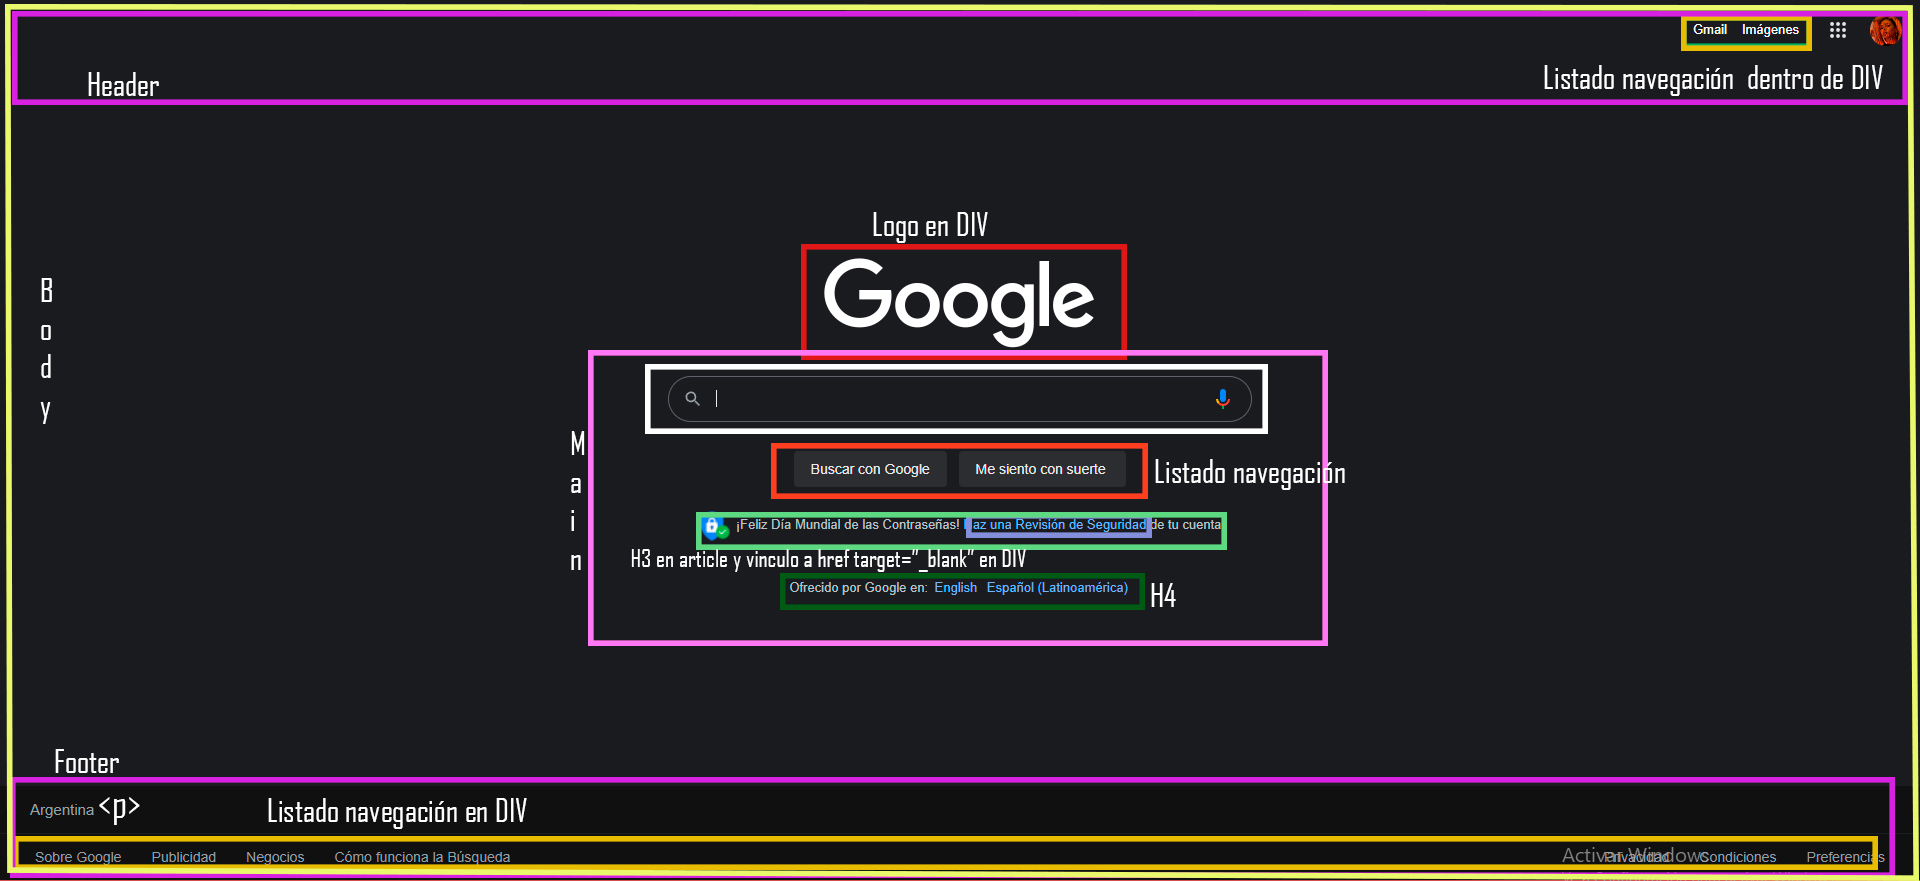Image resolution: width=1920 pixels, height=881 pixels.
Task: Open the Condiciones footer link
Action: (x=1740, y=857)
